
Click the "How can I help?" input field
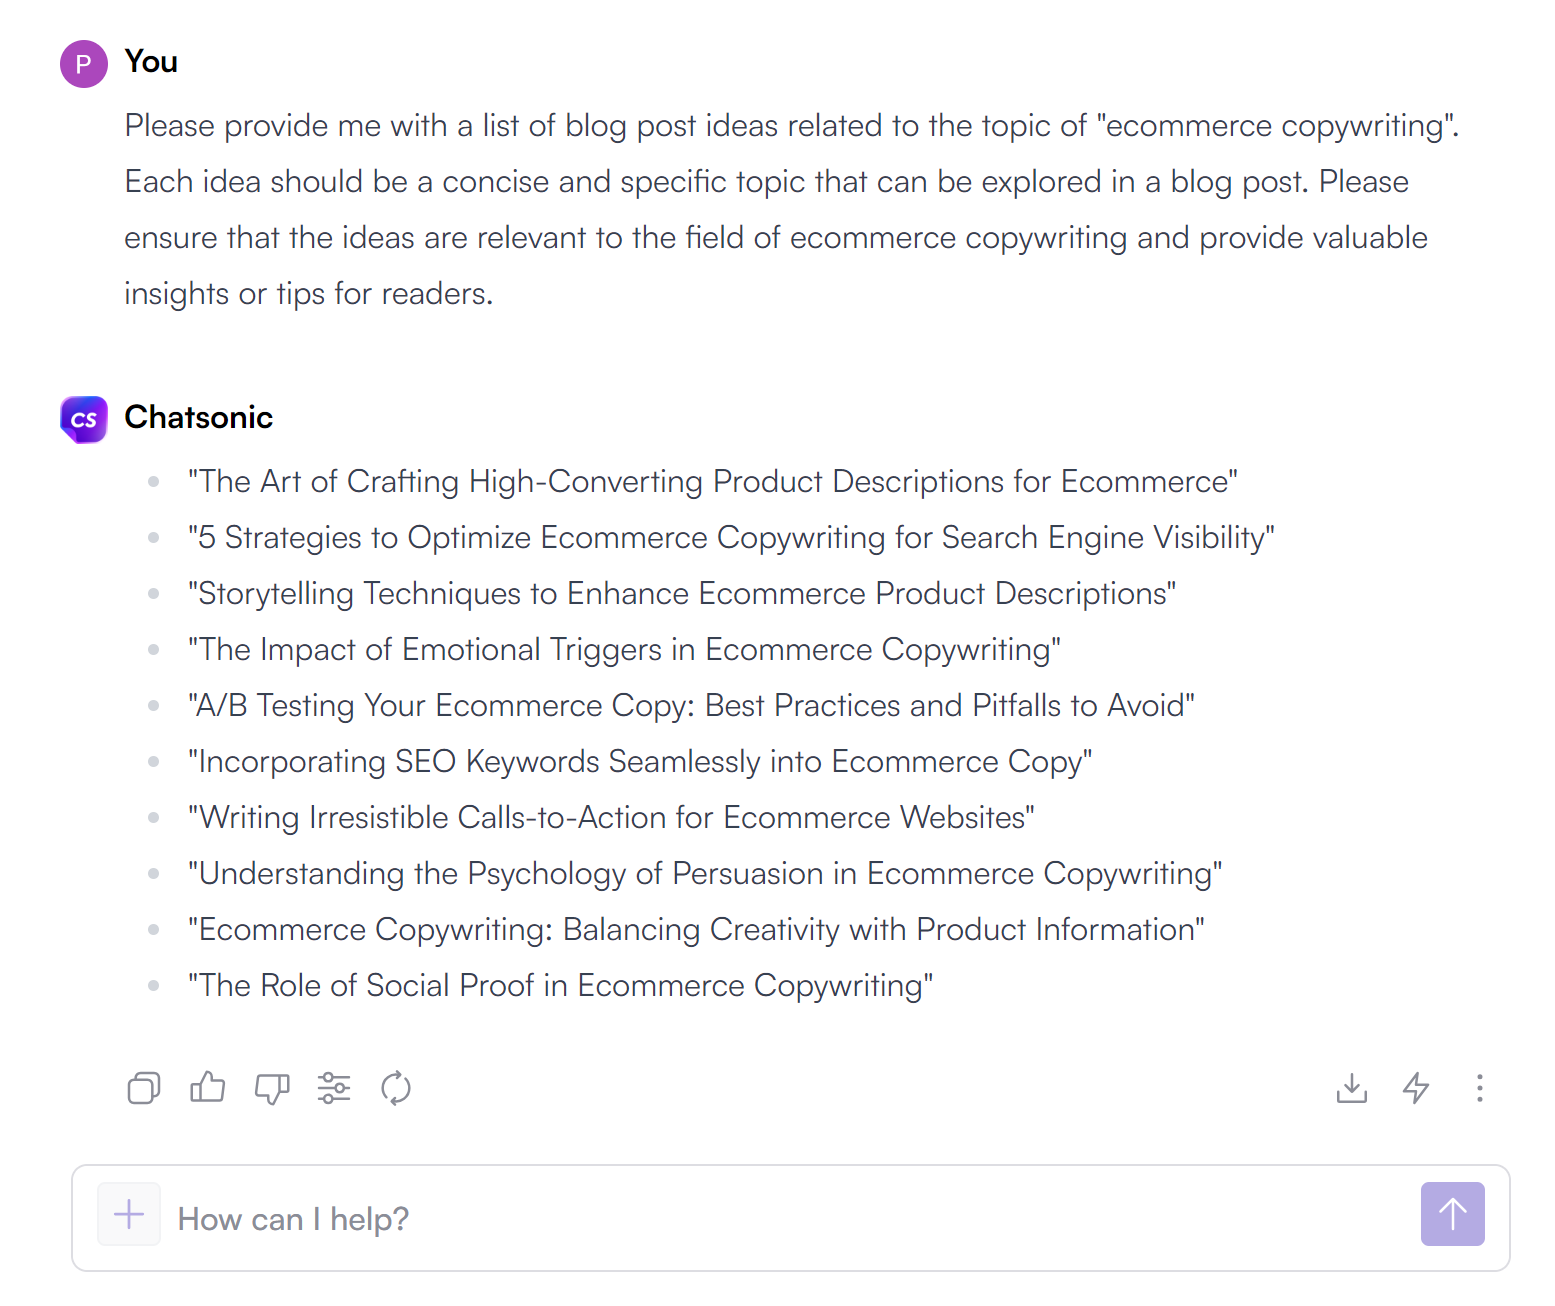[x=780, y=1219]
